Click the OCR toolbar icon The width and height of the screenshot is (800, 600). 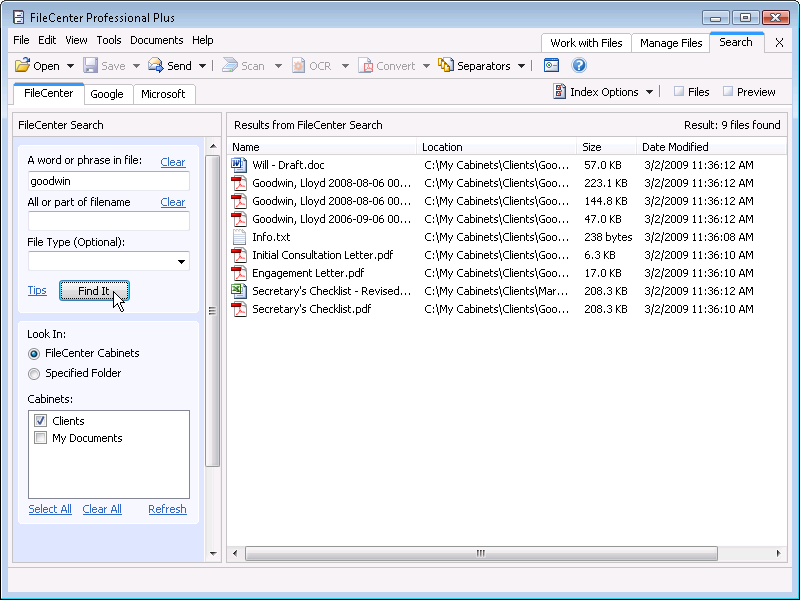pyautogui.click(x=298, y=65)
